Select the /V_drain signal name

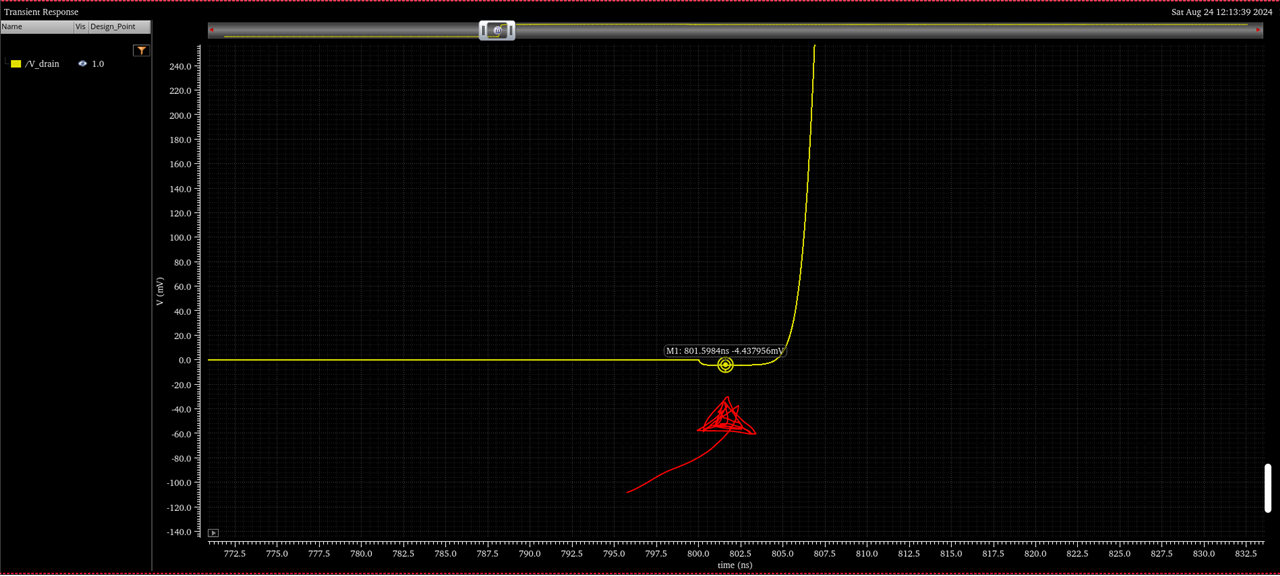click(x=42, y=64)
